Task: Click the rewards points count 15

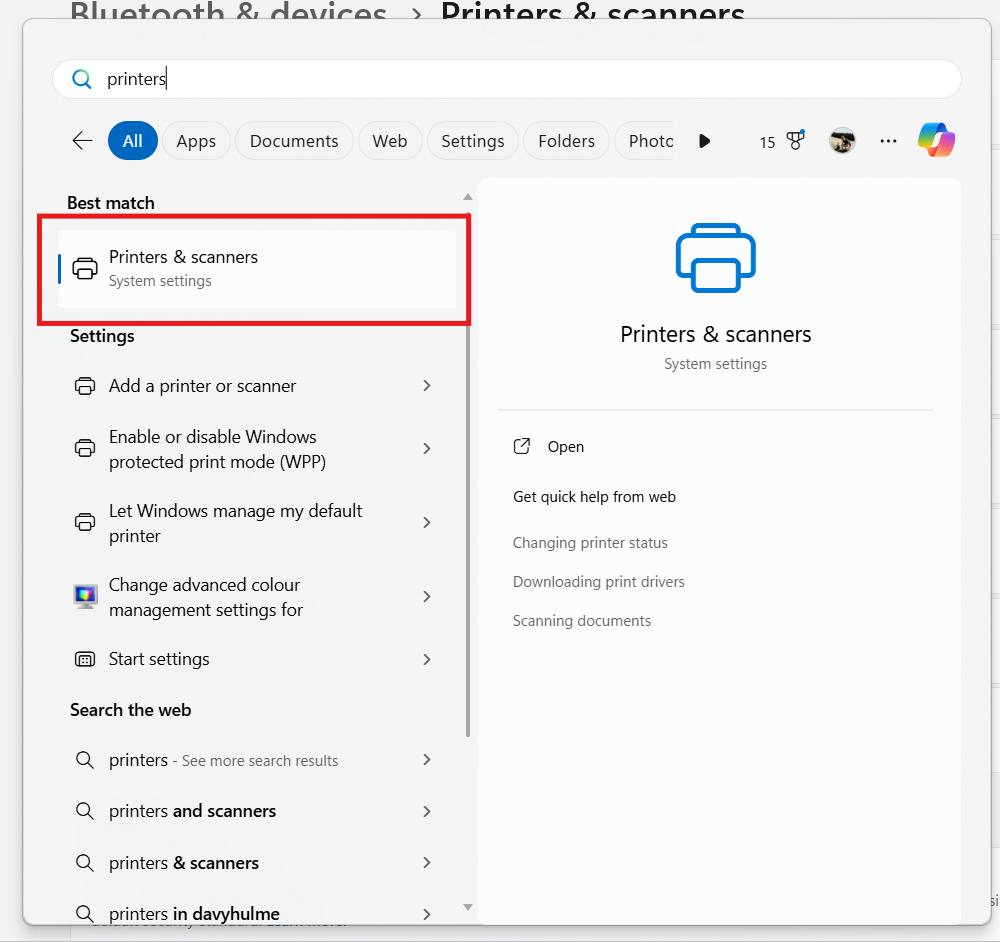Action: point(767,142)
